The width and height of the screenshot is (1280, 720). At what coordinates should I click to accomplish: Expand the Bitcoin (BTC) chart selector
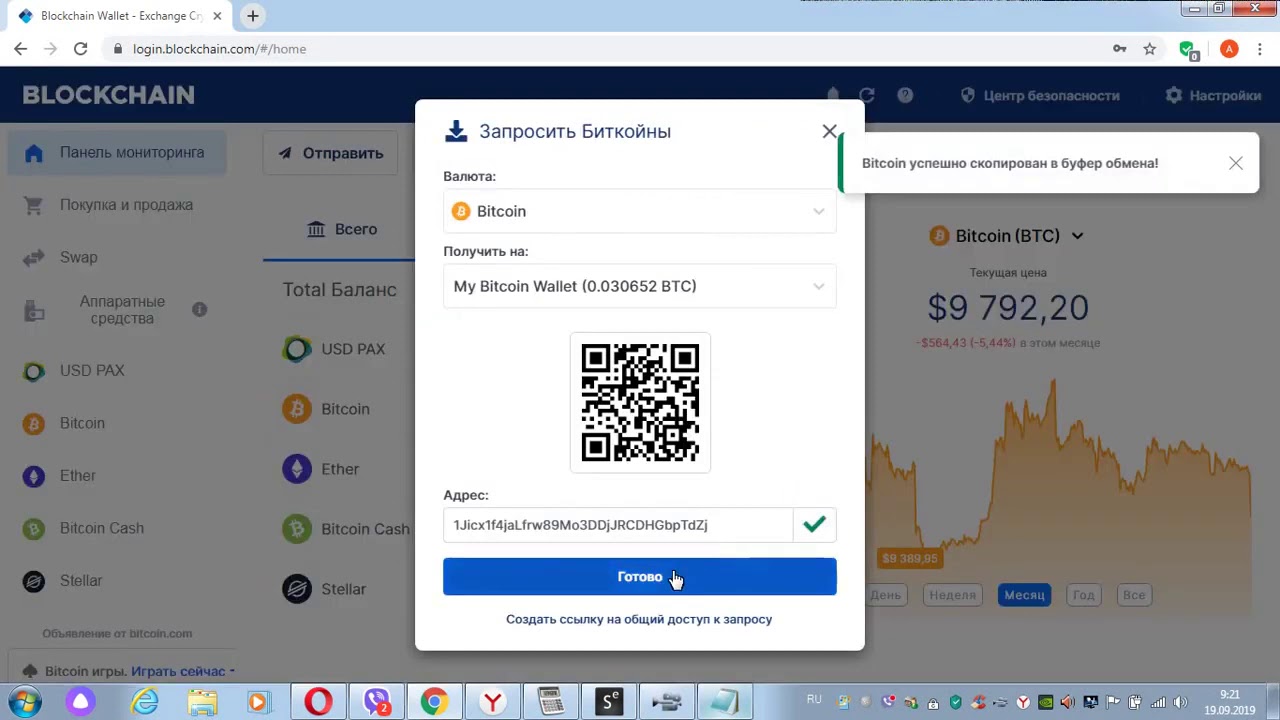pos(1007,236)
